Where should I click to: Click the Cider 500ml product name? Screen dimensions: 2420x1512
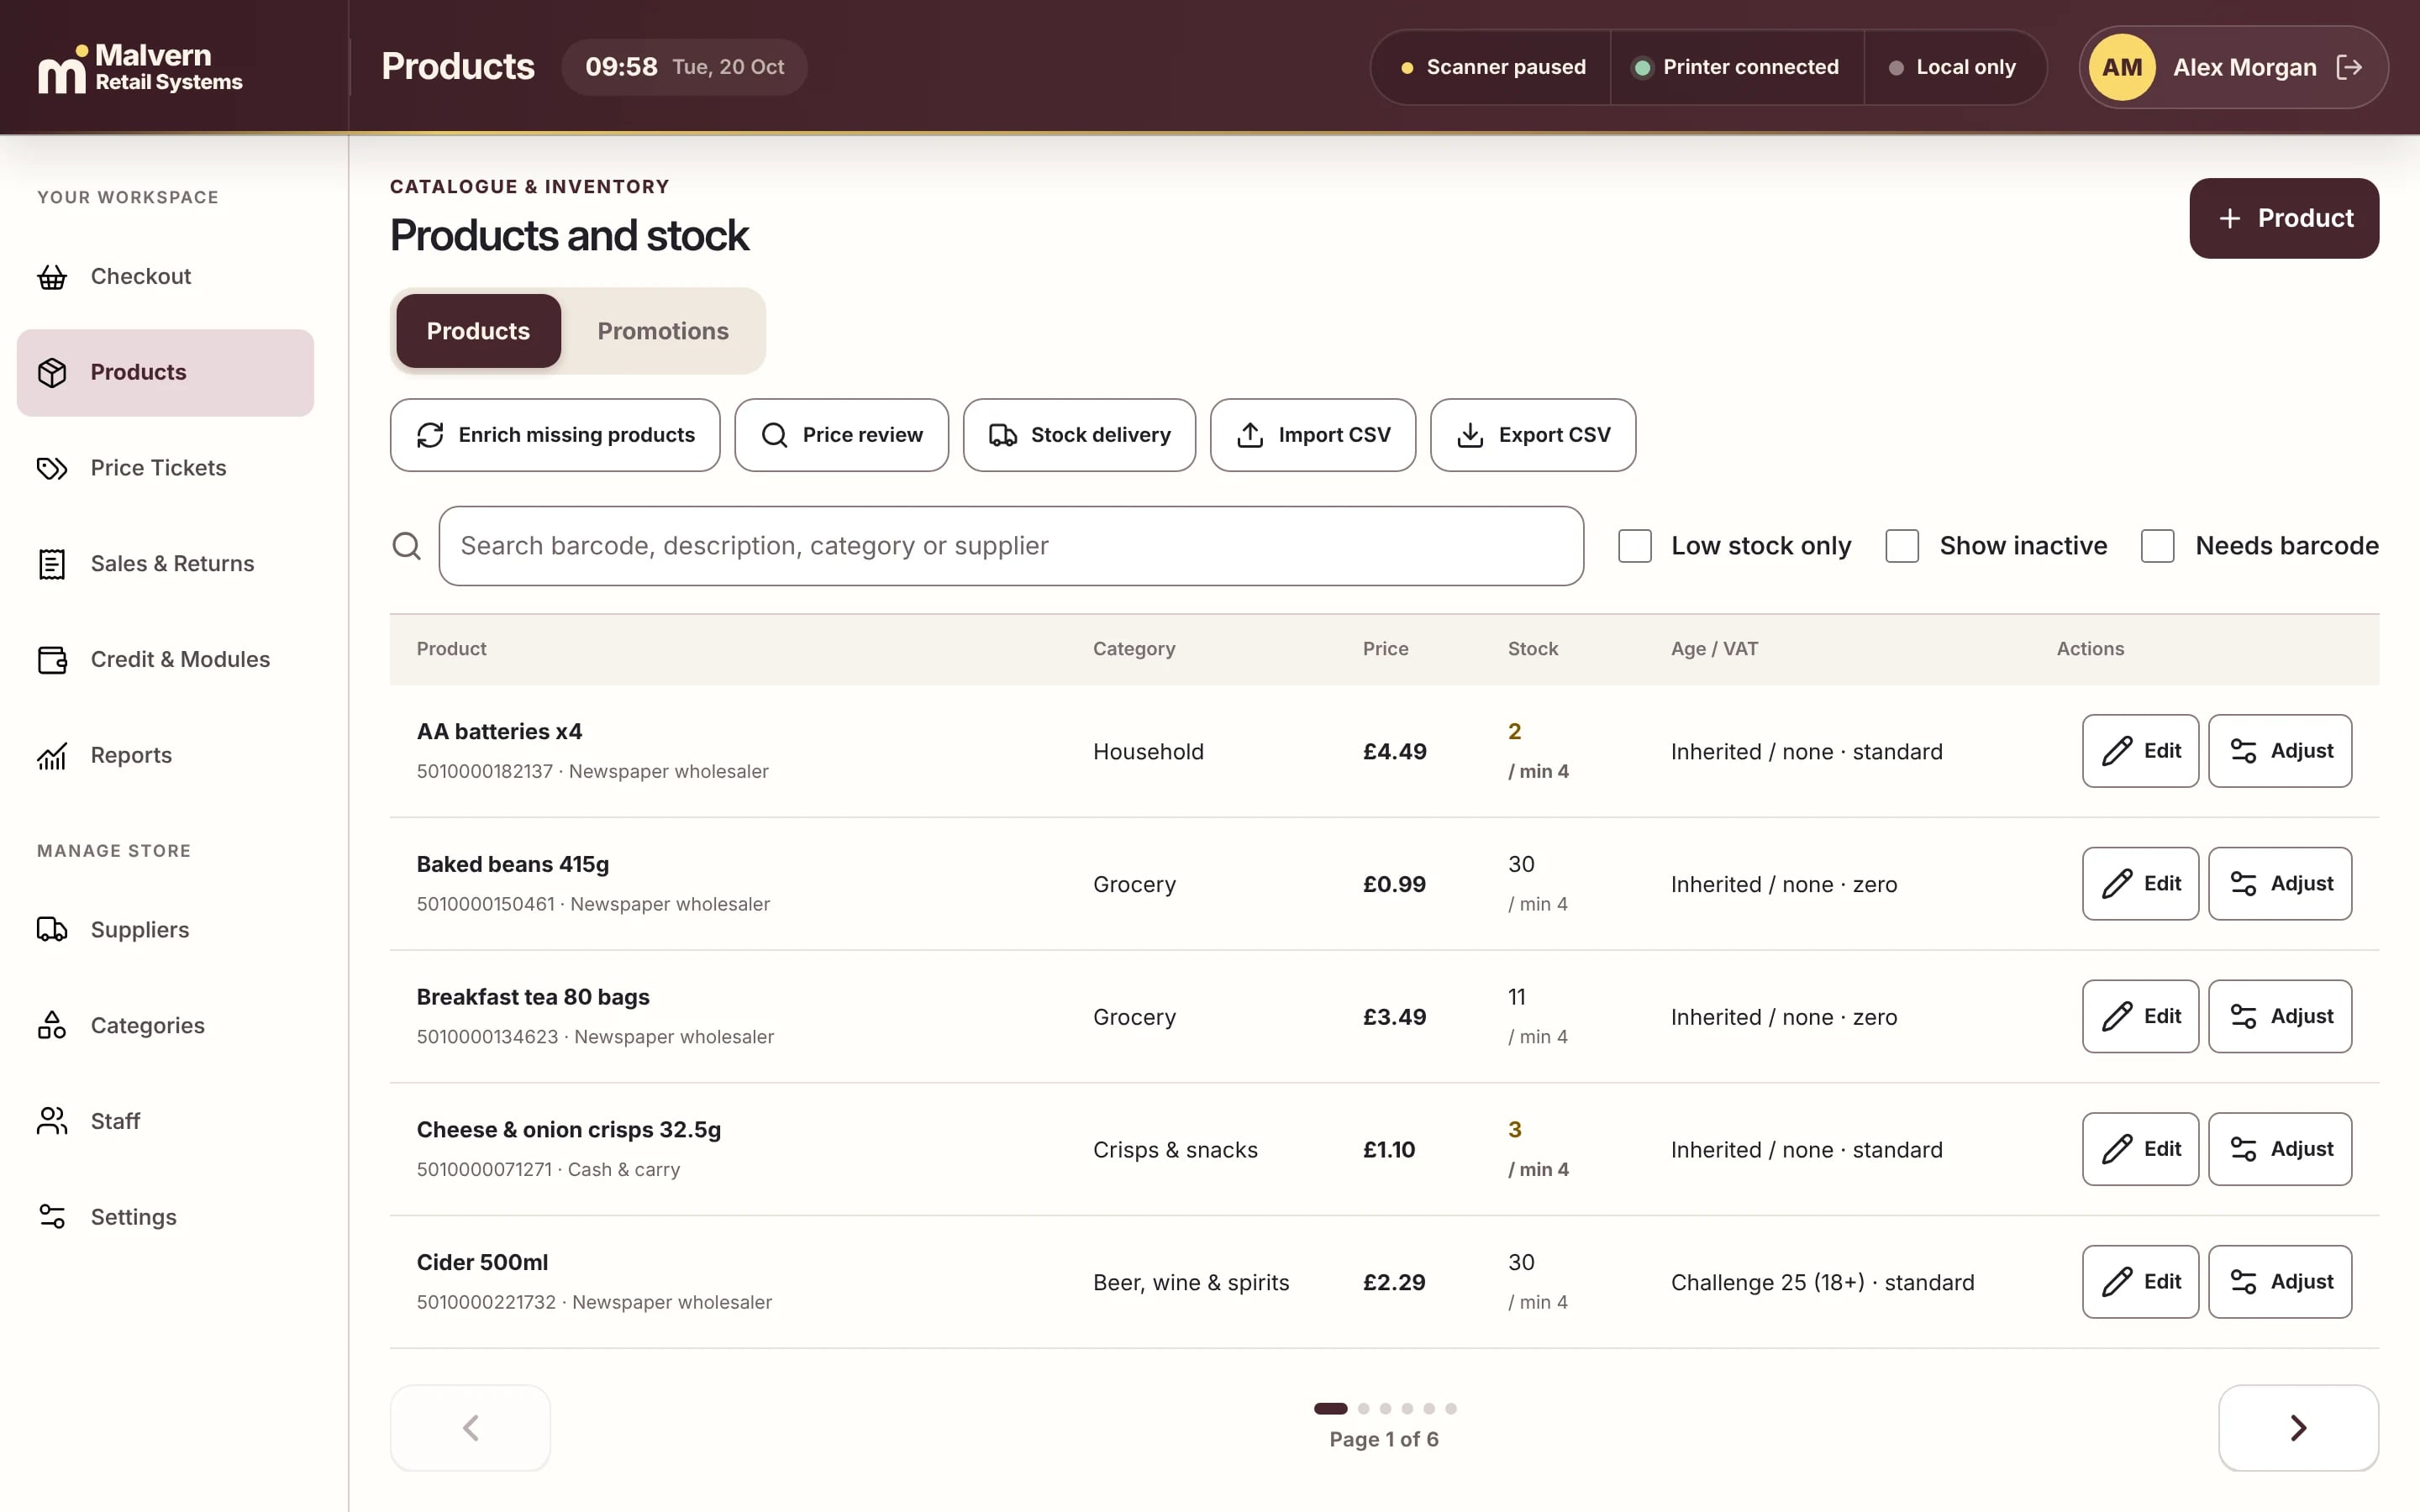click(482, 1263)
